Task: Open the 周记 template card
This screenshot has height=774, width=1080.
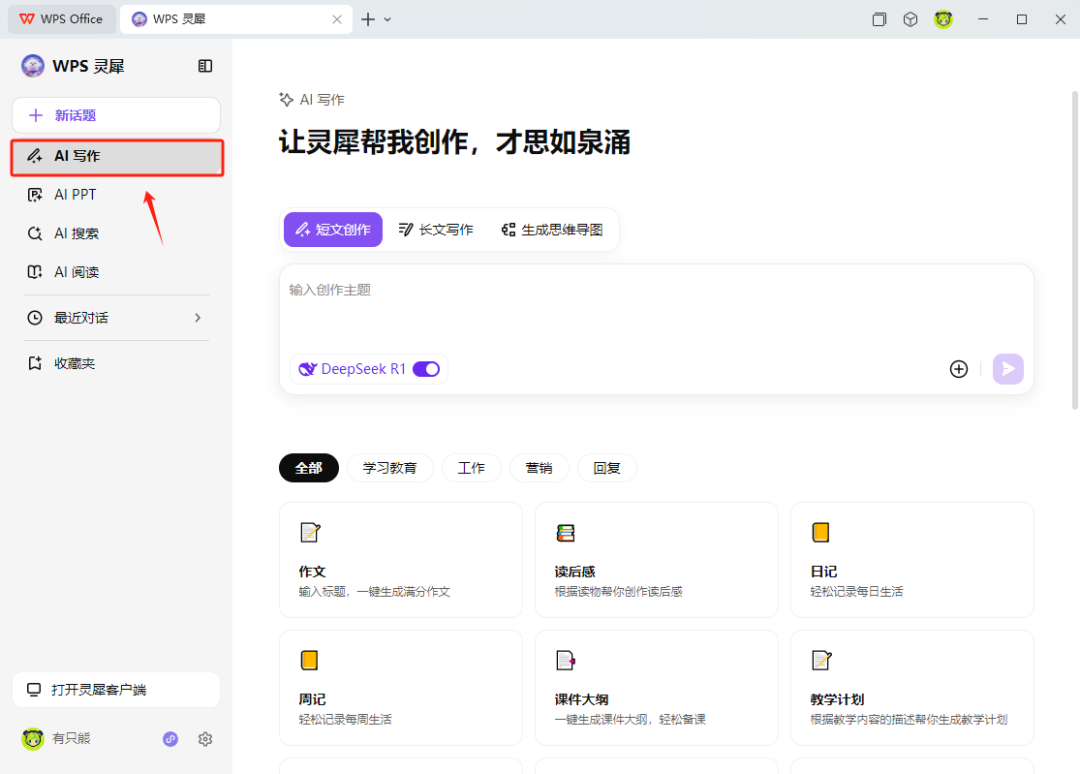Action: coord(401,687)
